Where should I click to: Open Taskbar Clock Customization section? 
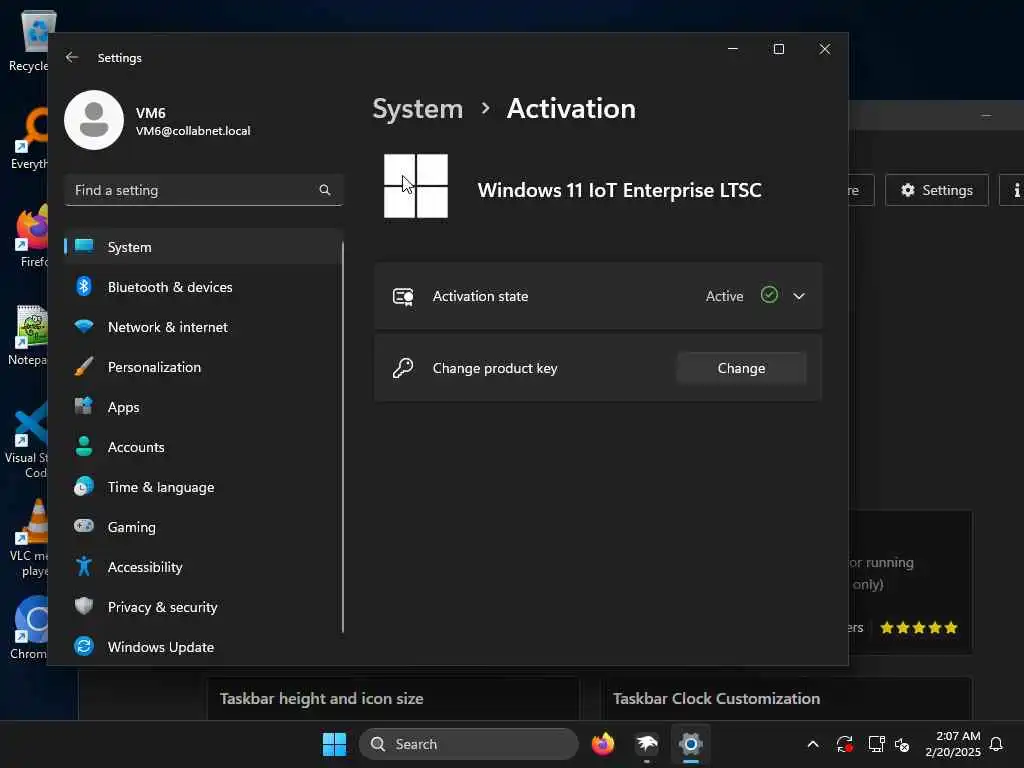[x=786, y=699]
